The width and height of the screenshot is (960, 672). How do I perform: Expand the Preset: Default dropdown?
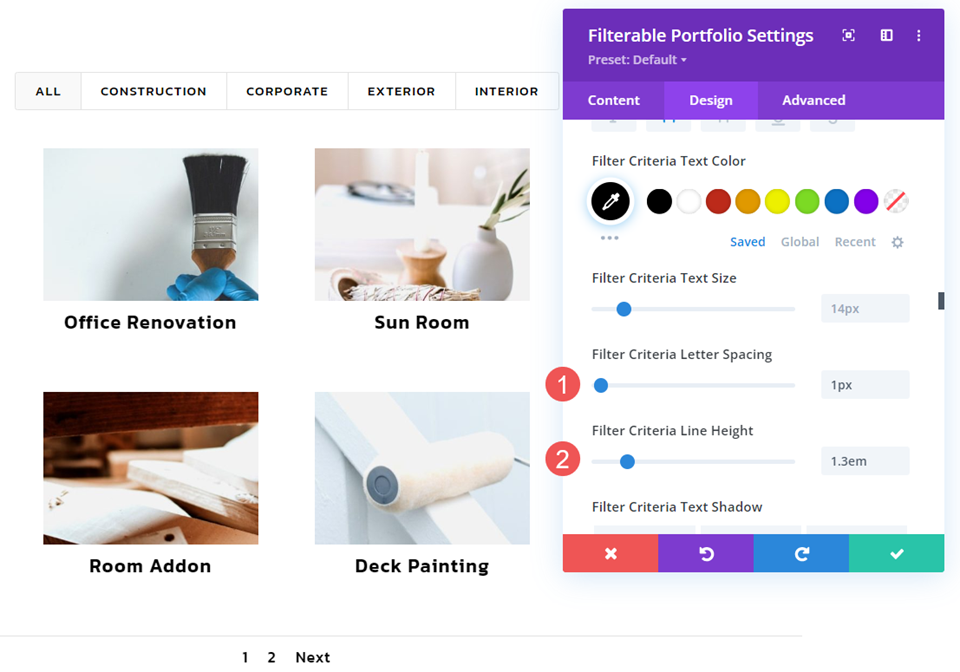pos(637,60)
